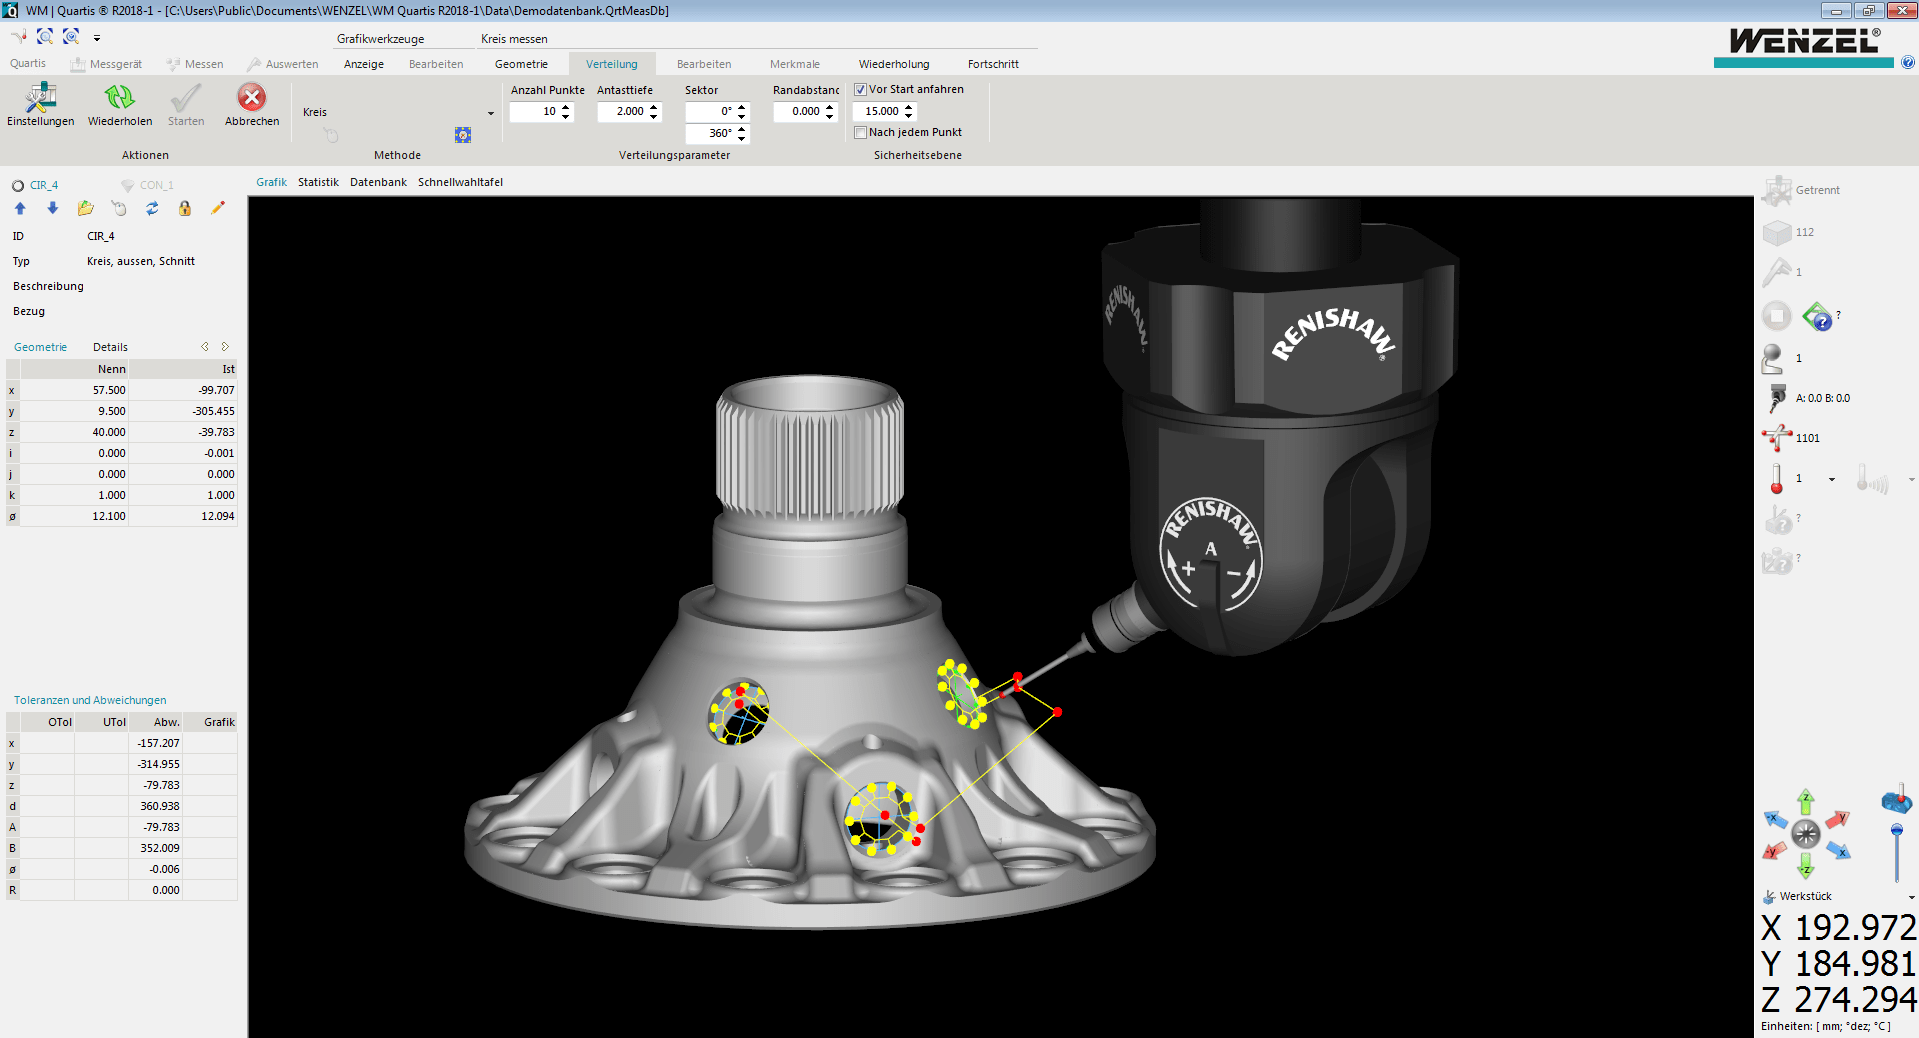1919x1038 pixels.
Task: Click the coordinate system 1101 icon
Action: coord(1777,438)
